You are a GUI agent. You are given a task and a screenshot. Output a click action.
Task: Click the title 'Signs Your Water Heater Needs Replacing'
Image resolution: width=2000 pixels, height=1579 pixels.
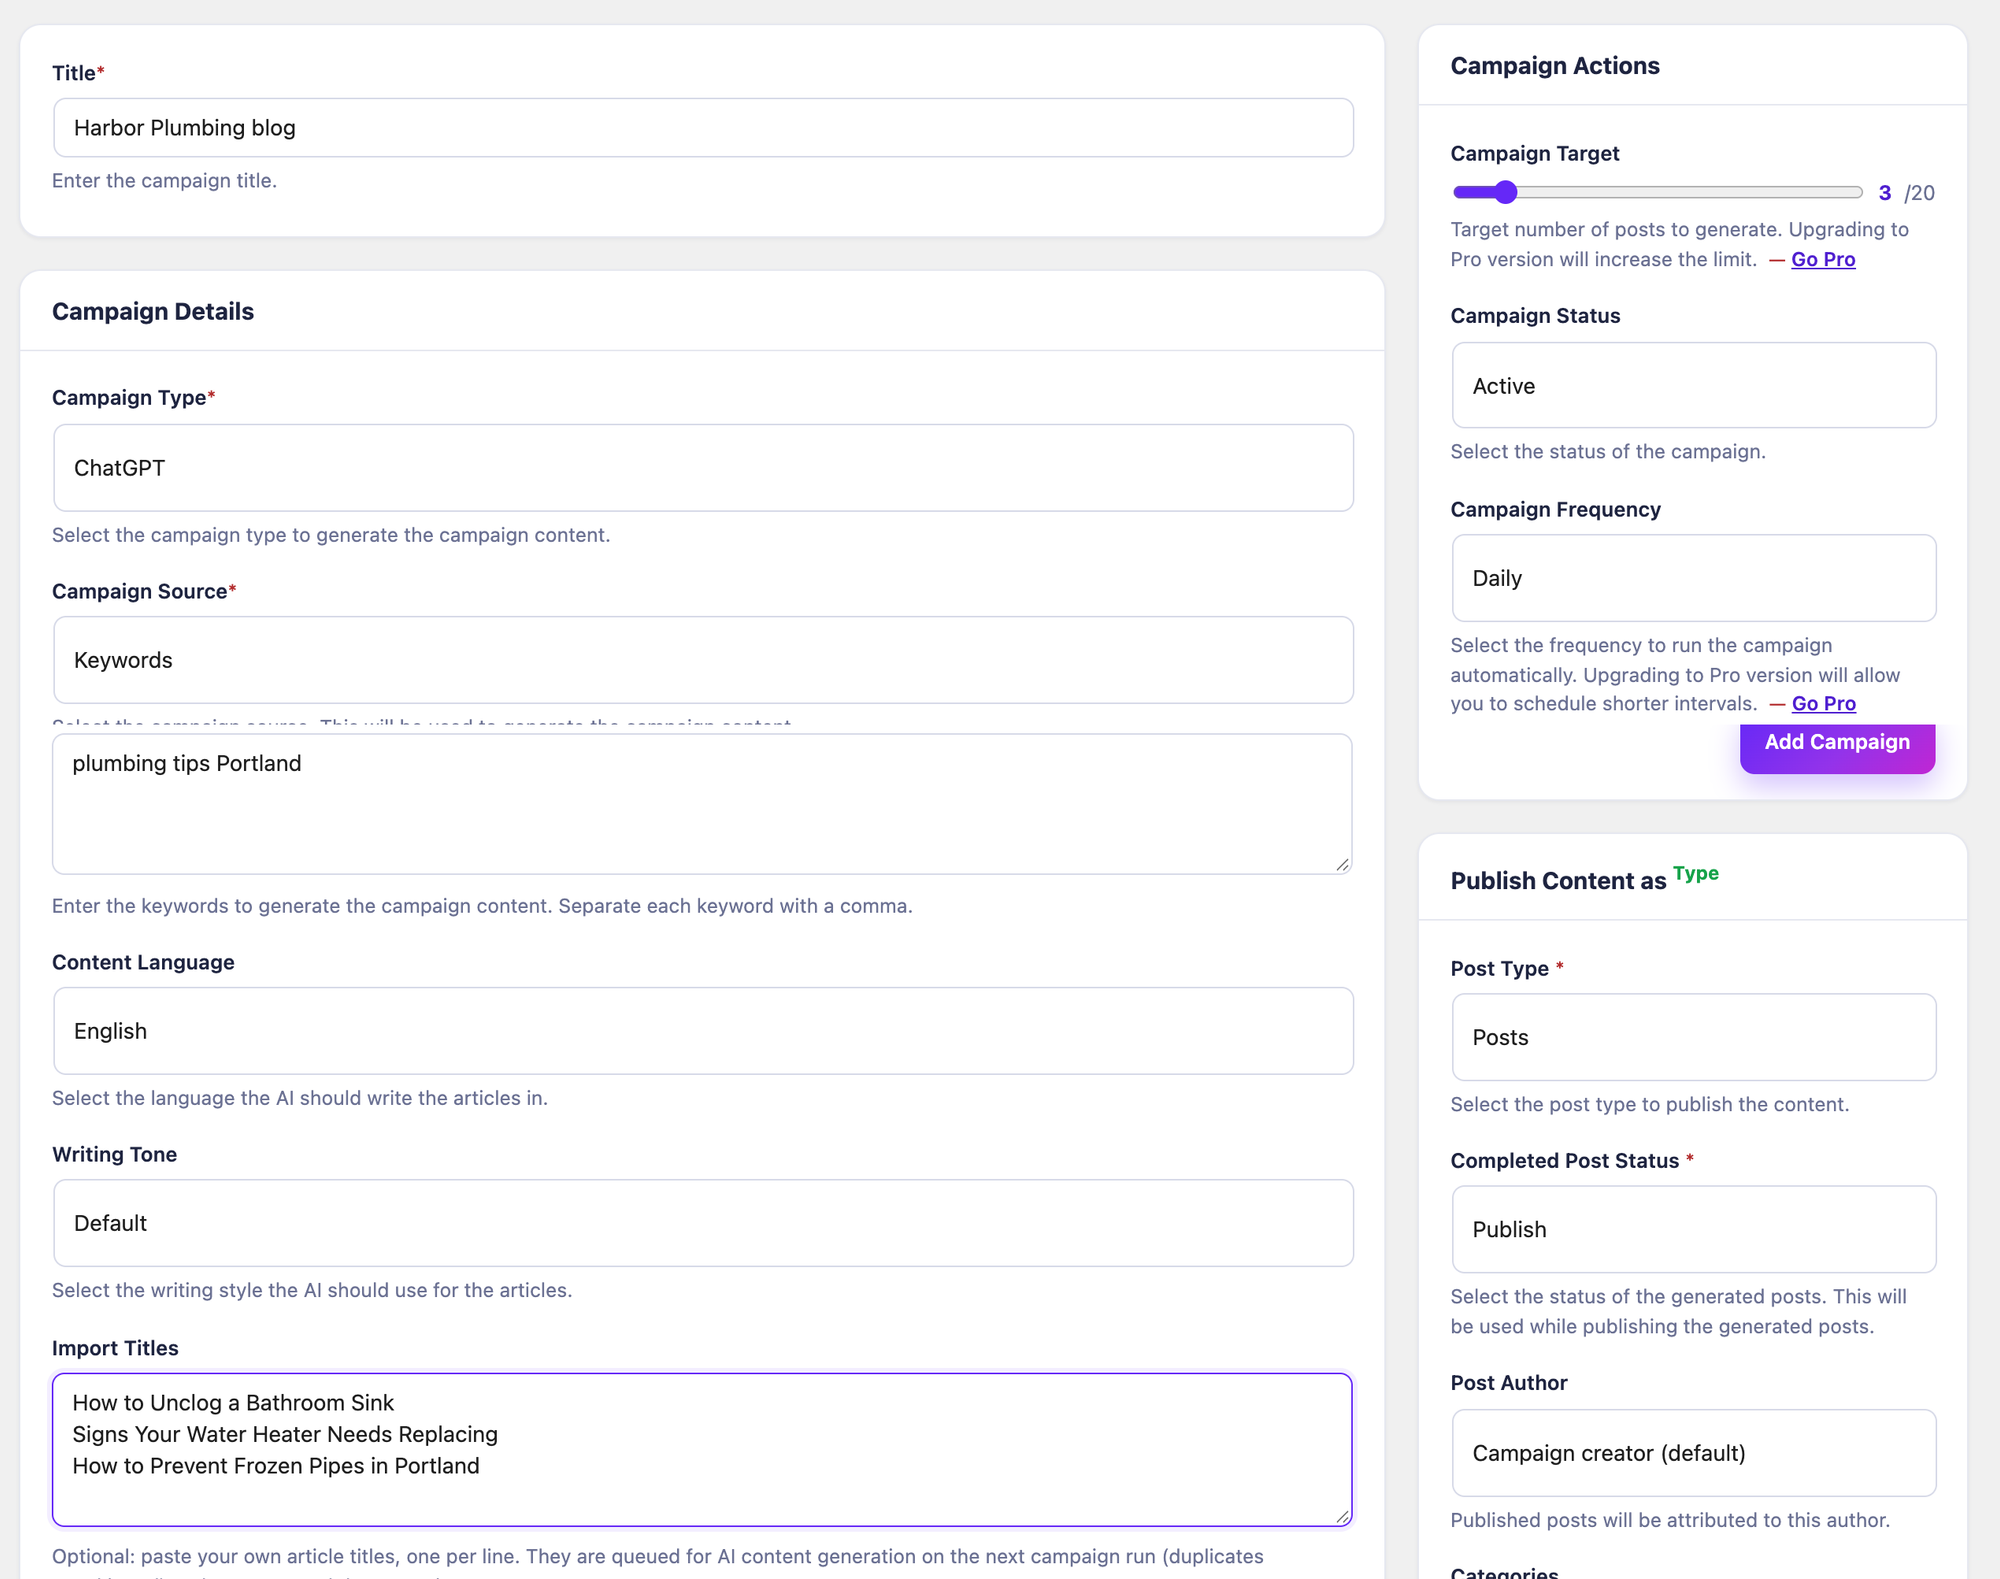pos(285,1434)
